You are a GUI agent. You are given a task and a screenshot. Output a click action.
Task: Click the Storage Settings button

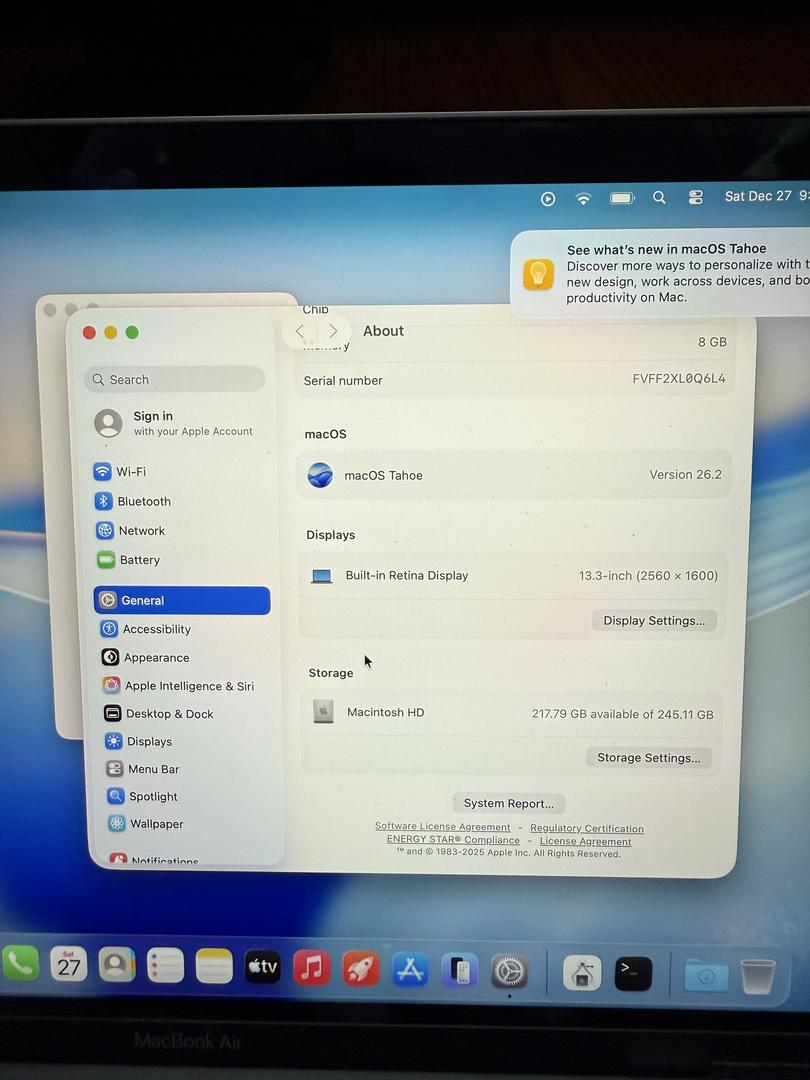648,758
